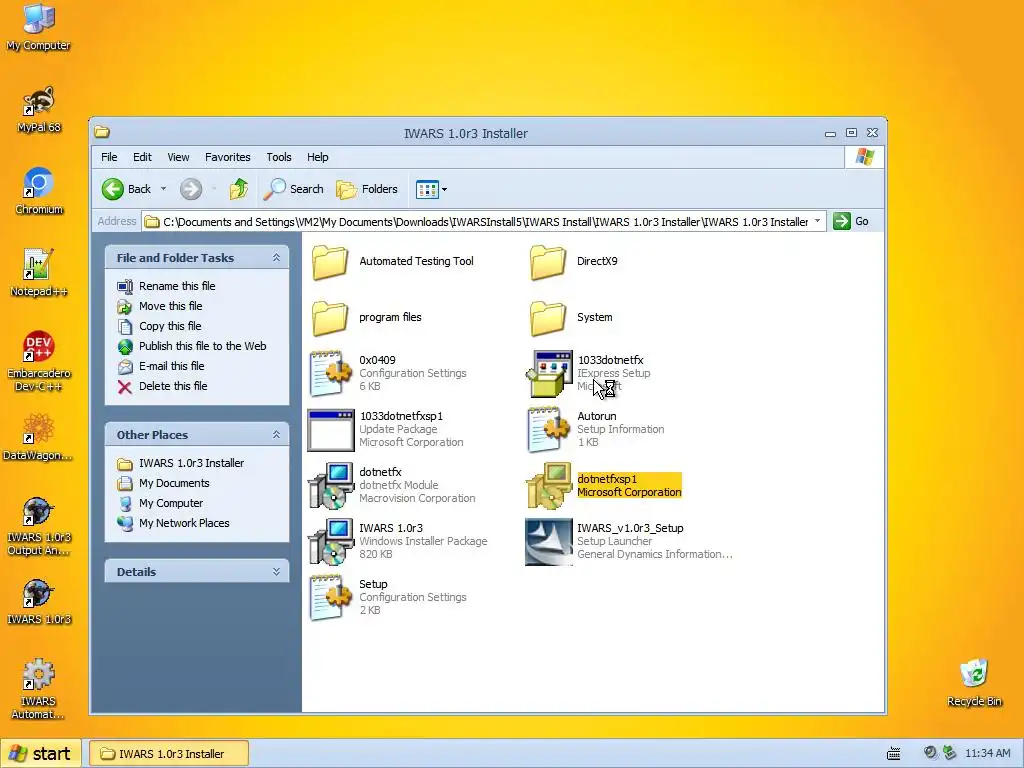
Task: Open the Edit menu
Action: [x=142, y=157]
